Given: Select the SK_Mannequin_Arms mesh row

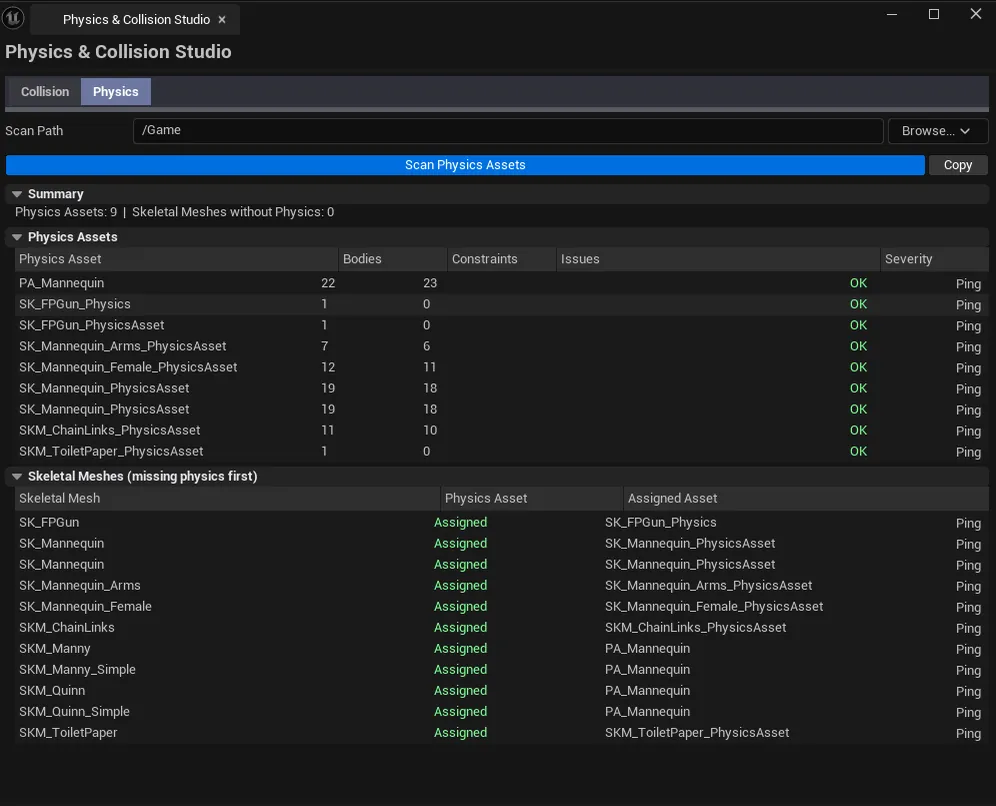Looking at the screenshot, I should [502, 586].
